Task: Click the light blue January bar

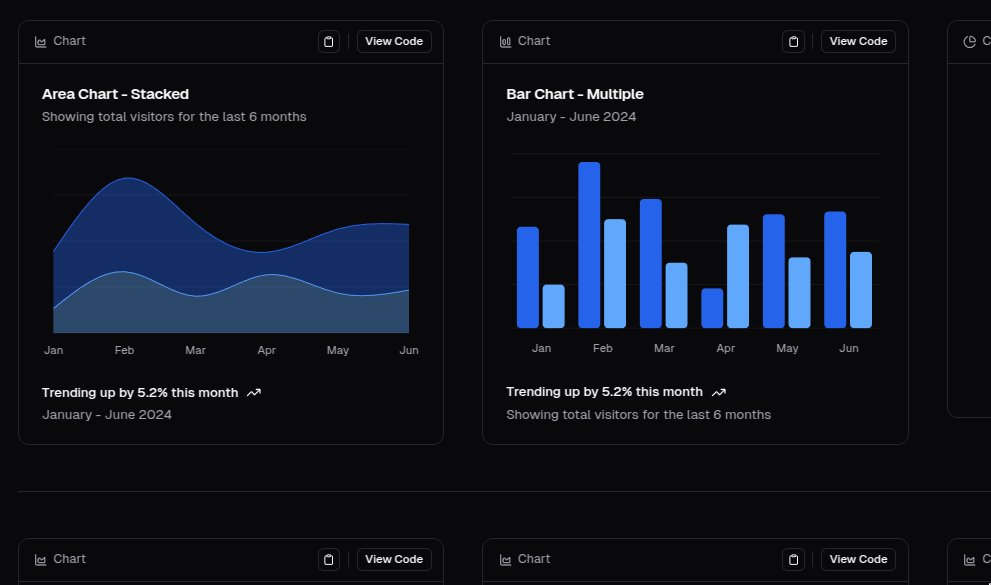Action: tap(553, 306)
